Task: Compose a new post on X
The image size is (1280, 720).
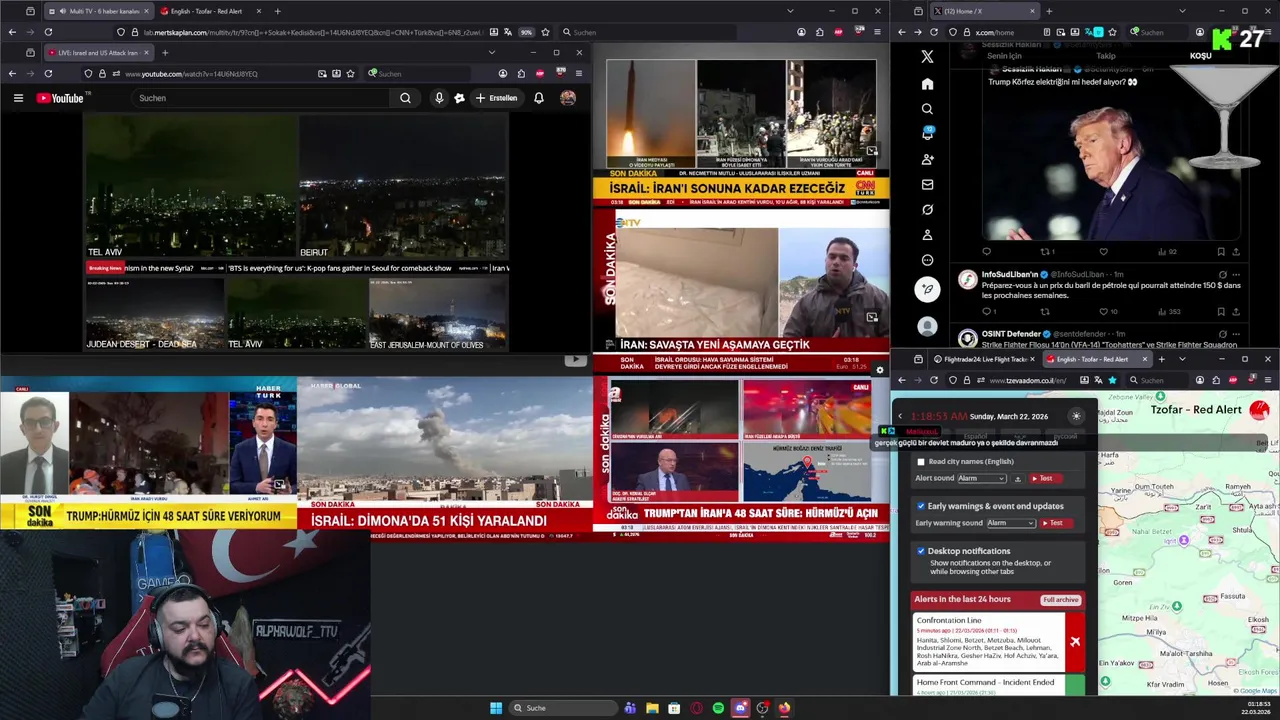Action: coord(927,289)
